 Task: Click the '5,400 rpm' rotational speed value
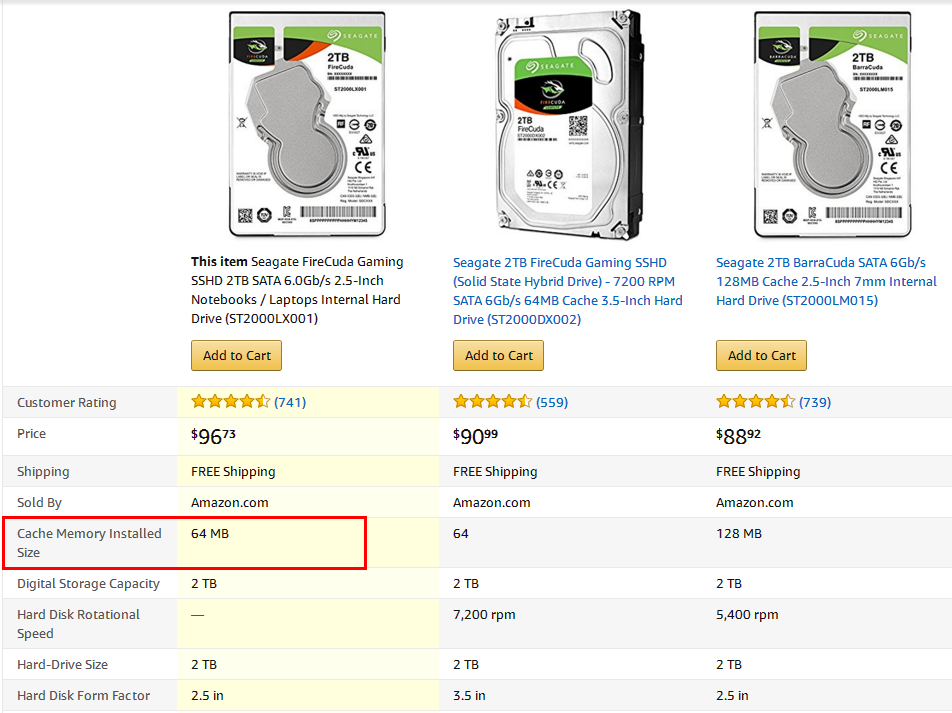[x=747, y=615]
